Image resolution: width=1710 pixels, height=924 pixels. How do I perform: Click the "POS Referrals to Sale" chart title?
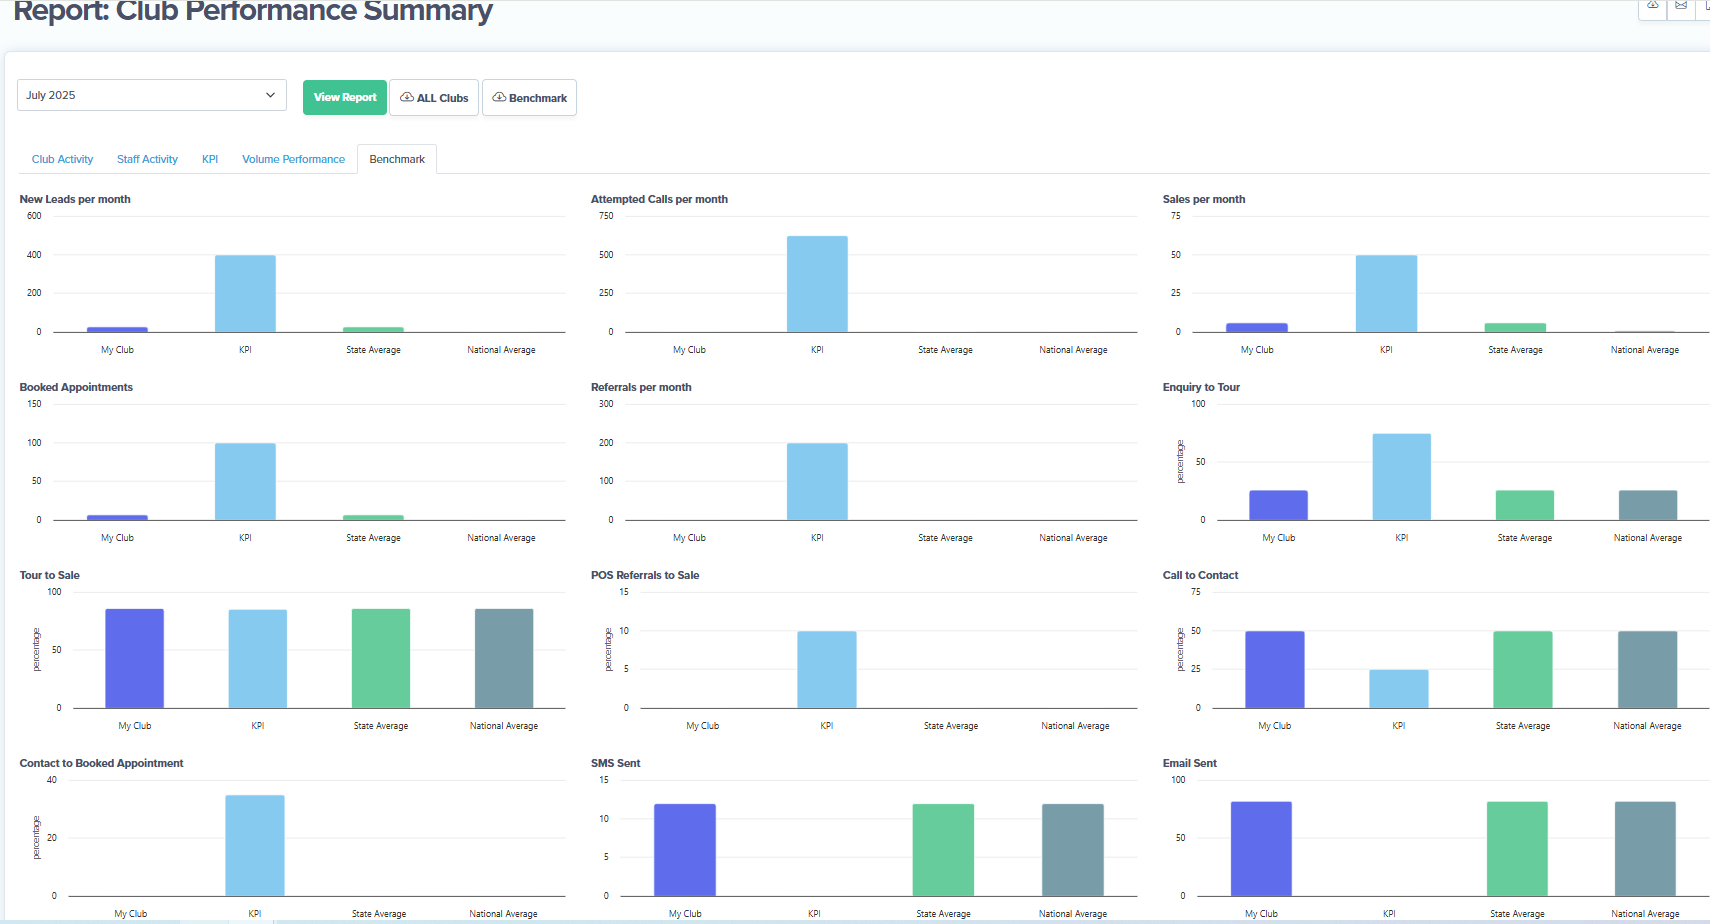point(645,575)
